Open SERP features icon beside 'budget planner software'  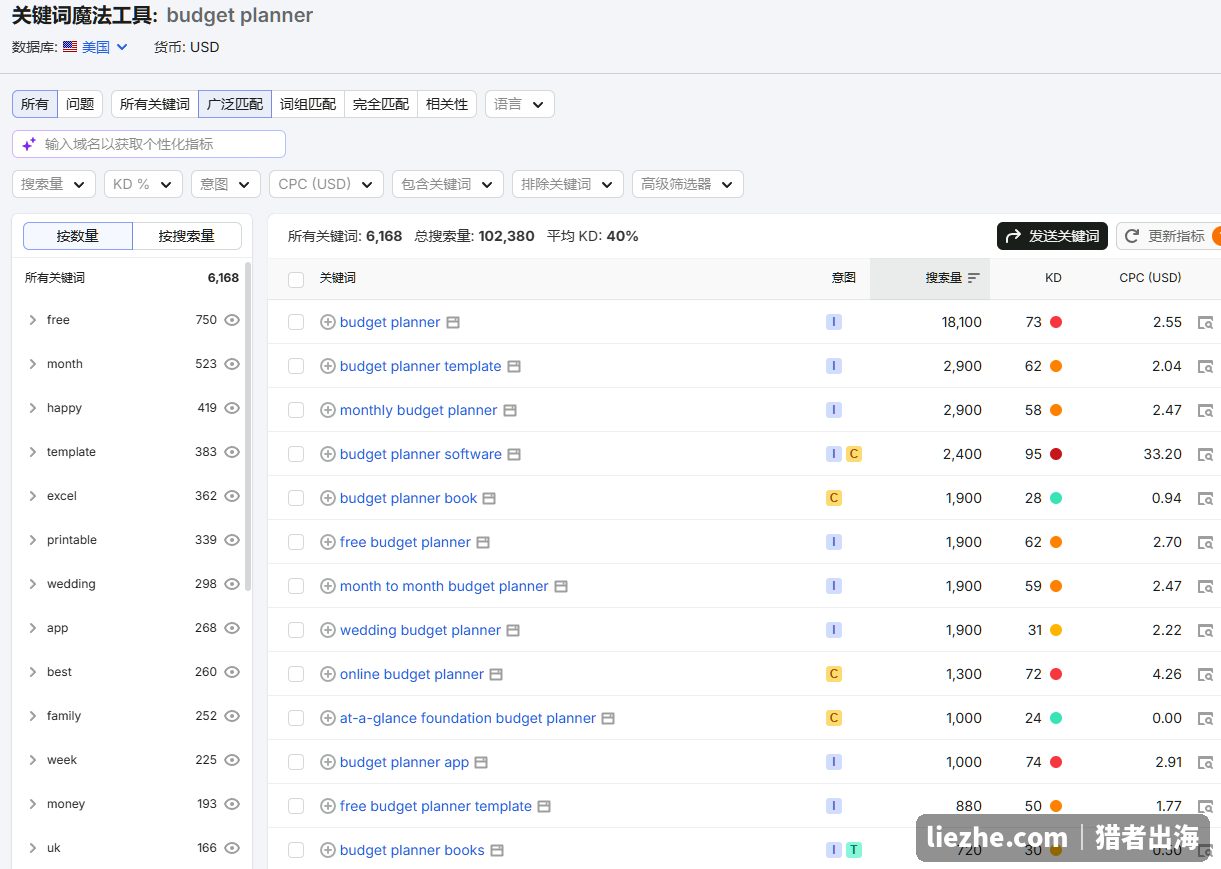[514, 454]
